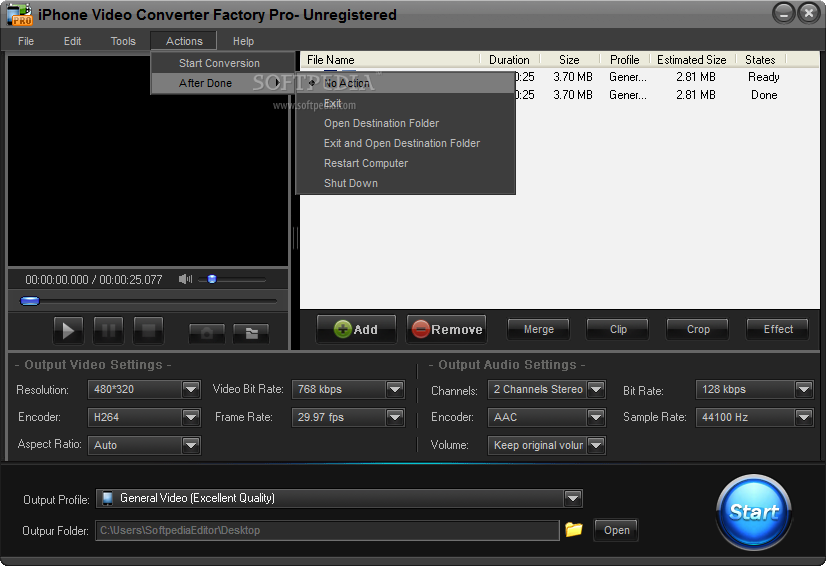
Task: Take a snapshot with camera icon
Action: click(x=206, y=333)
